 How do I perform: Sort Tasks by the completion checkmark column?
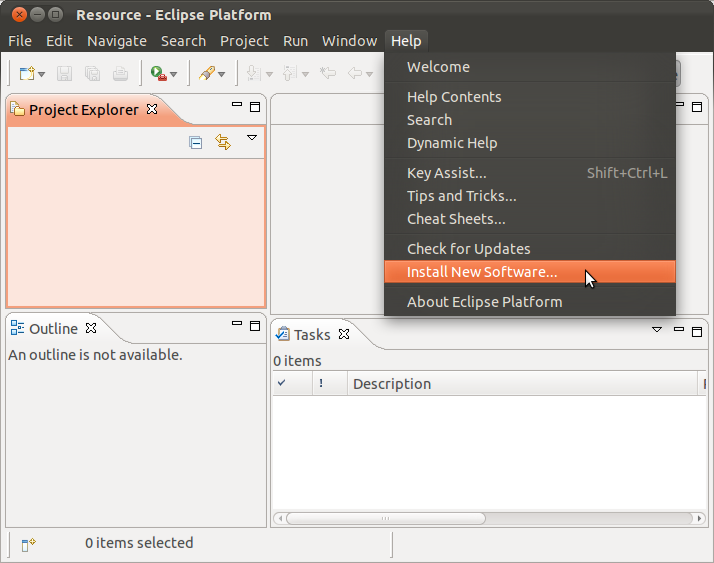pyautogui.click(x=292, y=383)
